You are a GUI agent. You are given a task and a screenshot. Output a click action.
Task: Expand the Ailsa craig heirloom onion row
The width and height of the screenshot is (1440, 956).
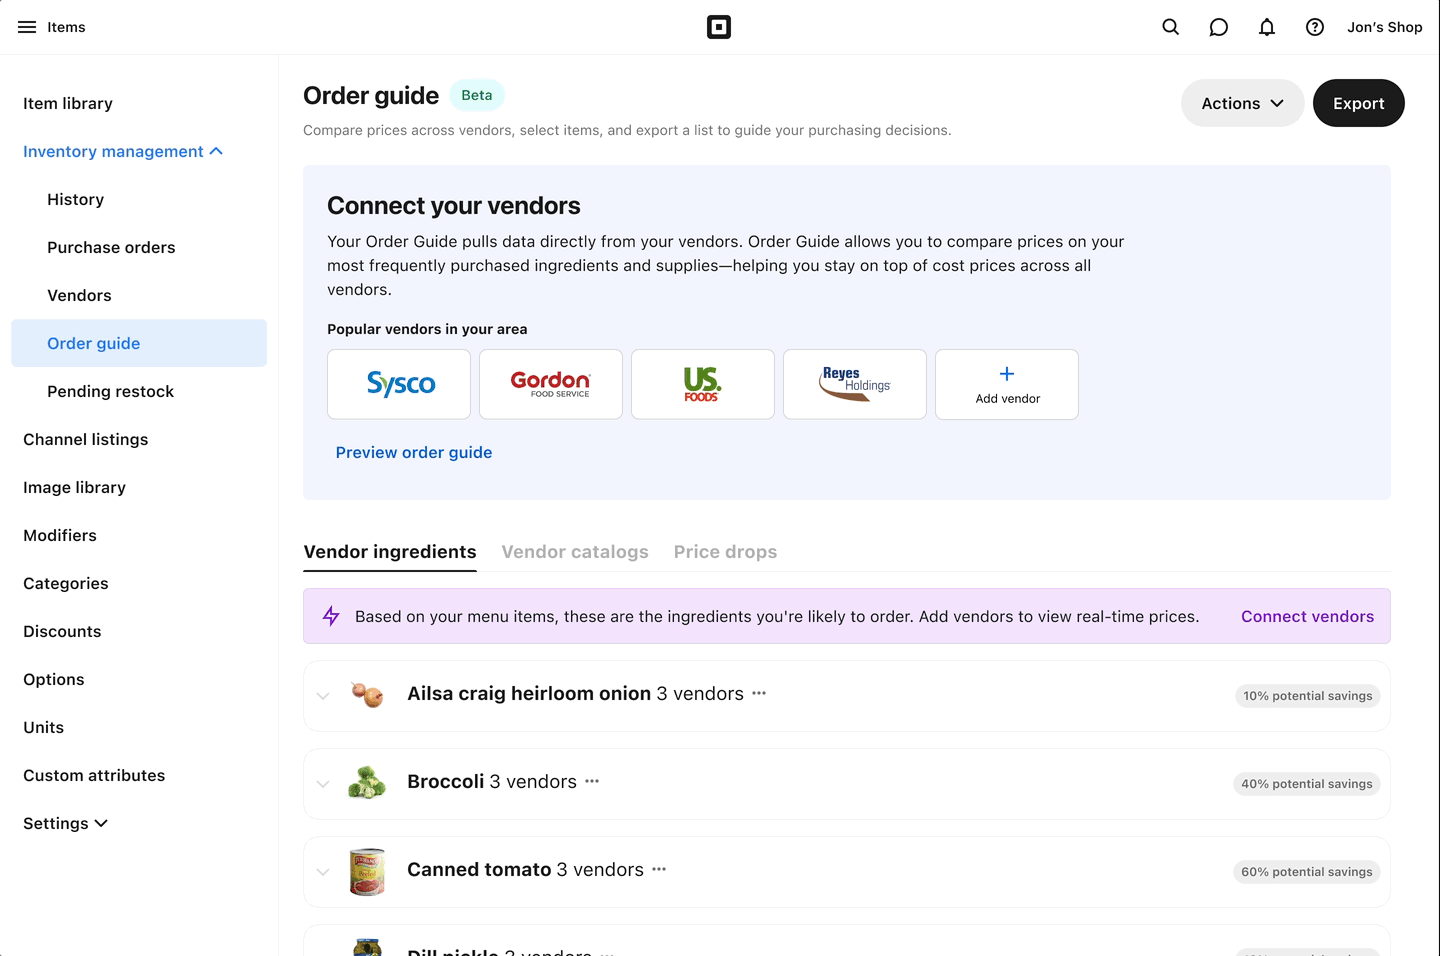323,696
